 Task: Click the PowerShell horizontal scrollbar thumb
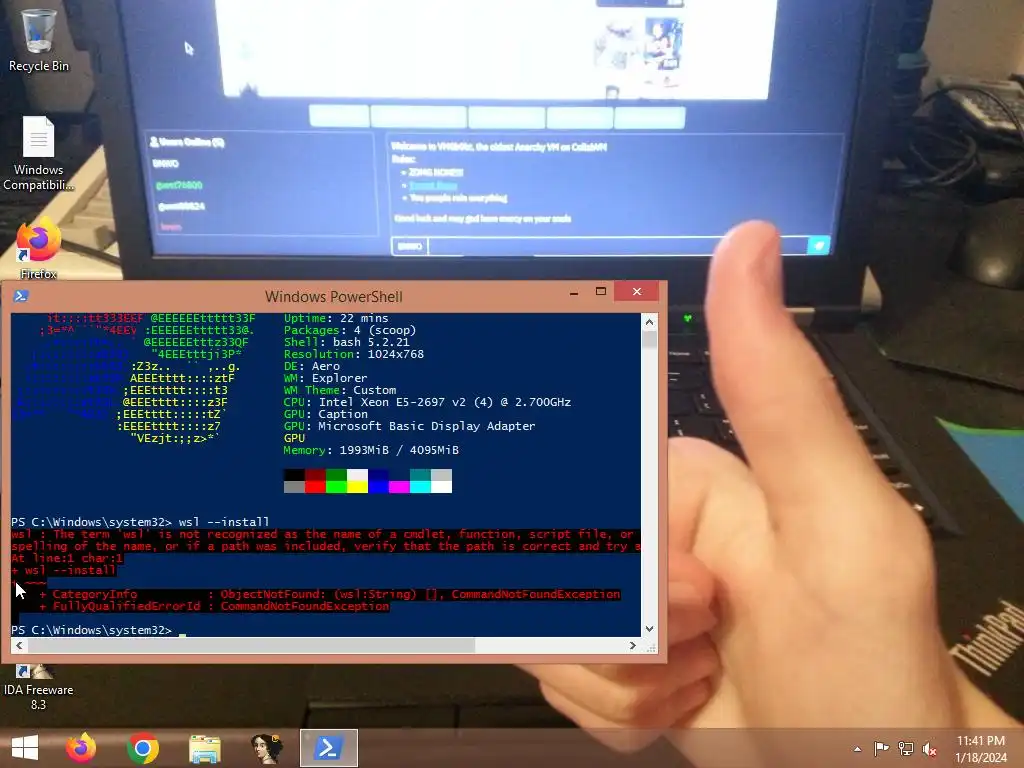tap(251, 645)
